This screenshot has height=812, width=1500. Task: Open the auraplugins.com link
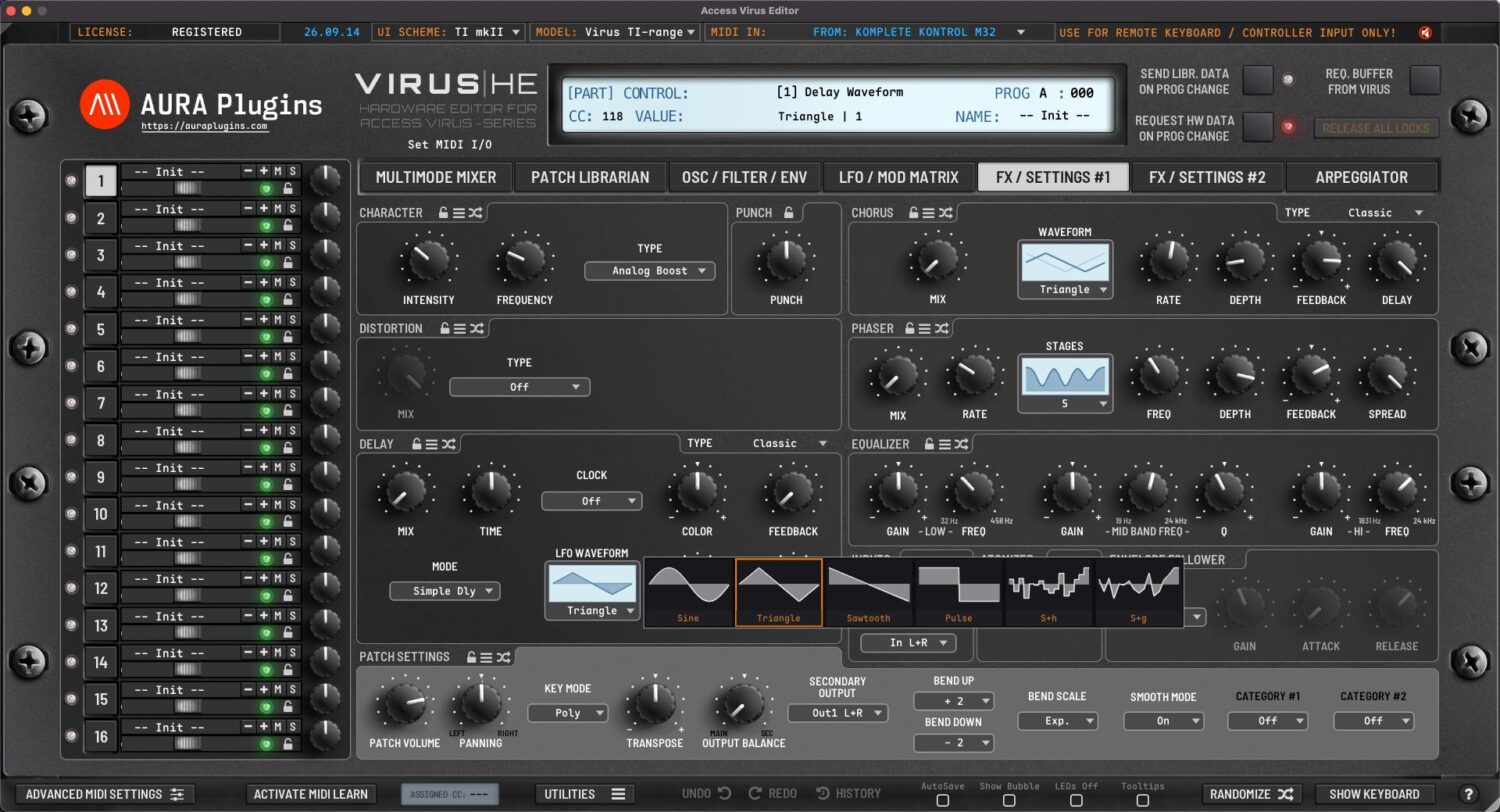point(204,127)
